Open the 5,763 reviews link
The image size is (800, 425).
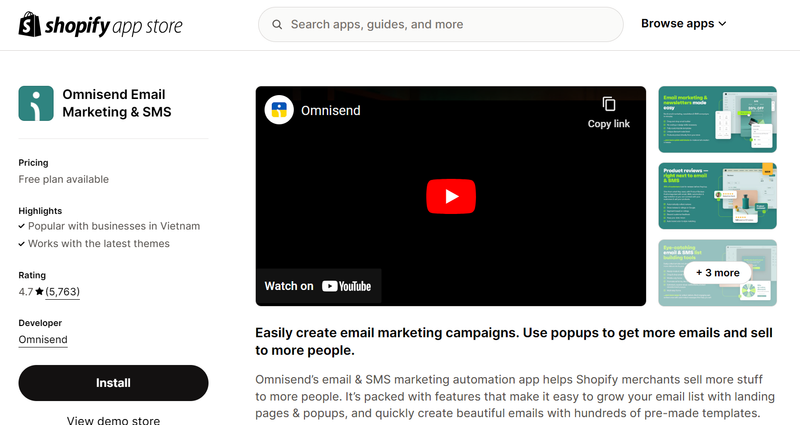(x=62, y=292)
